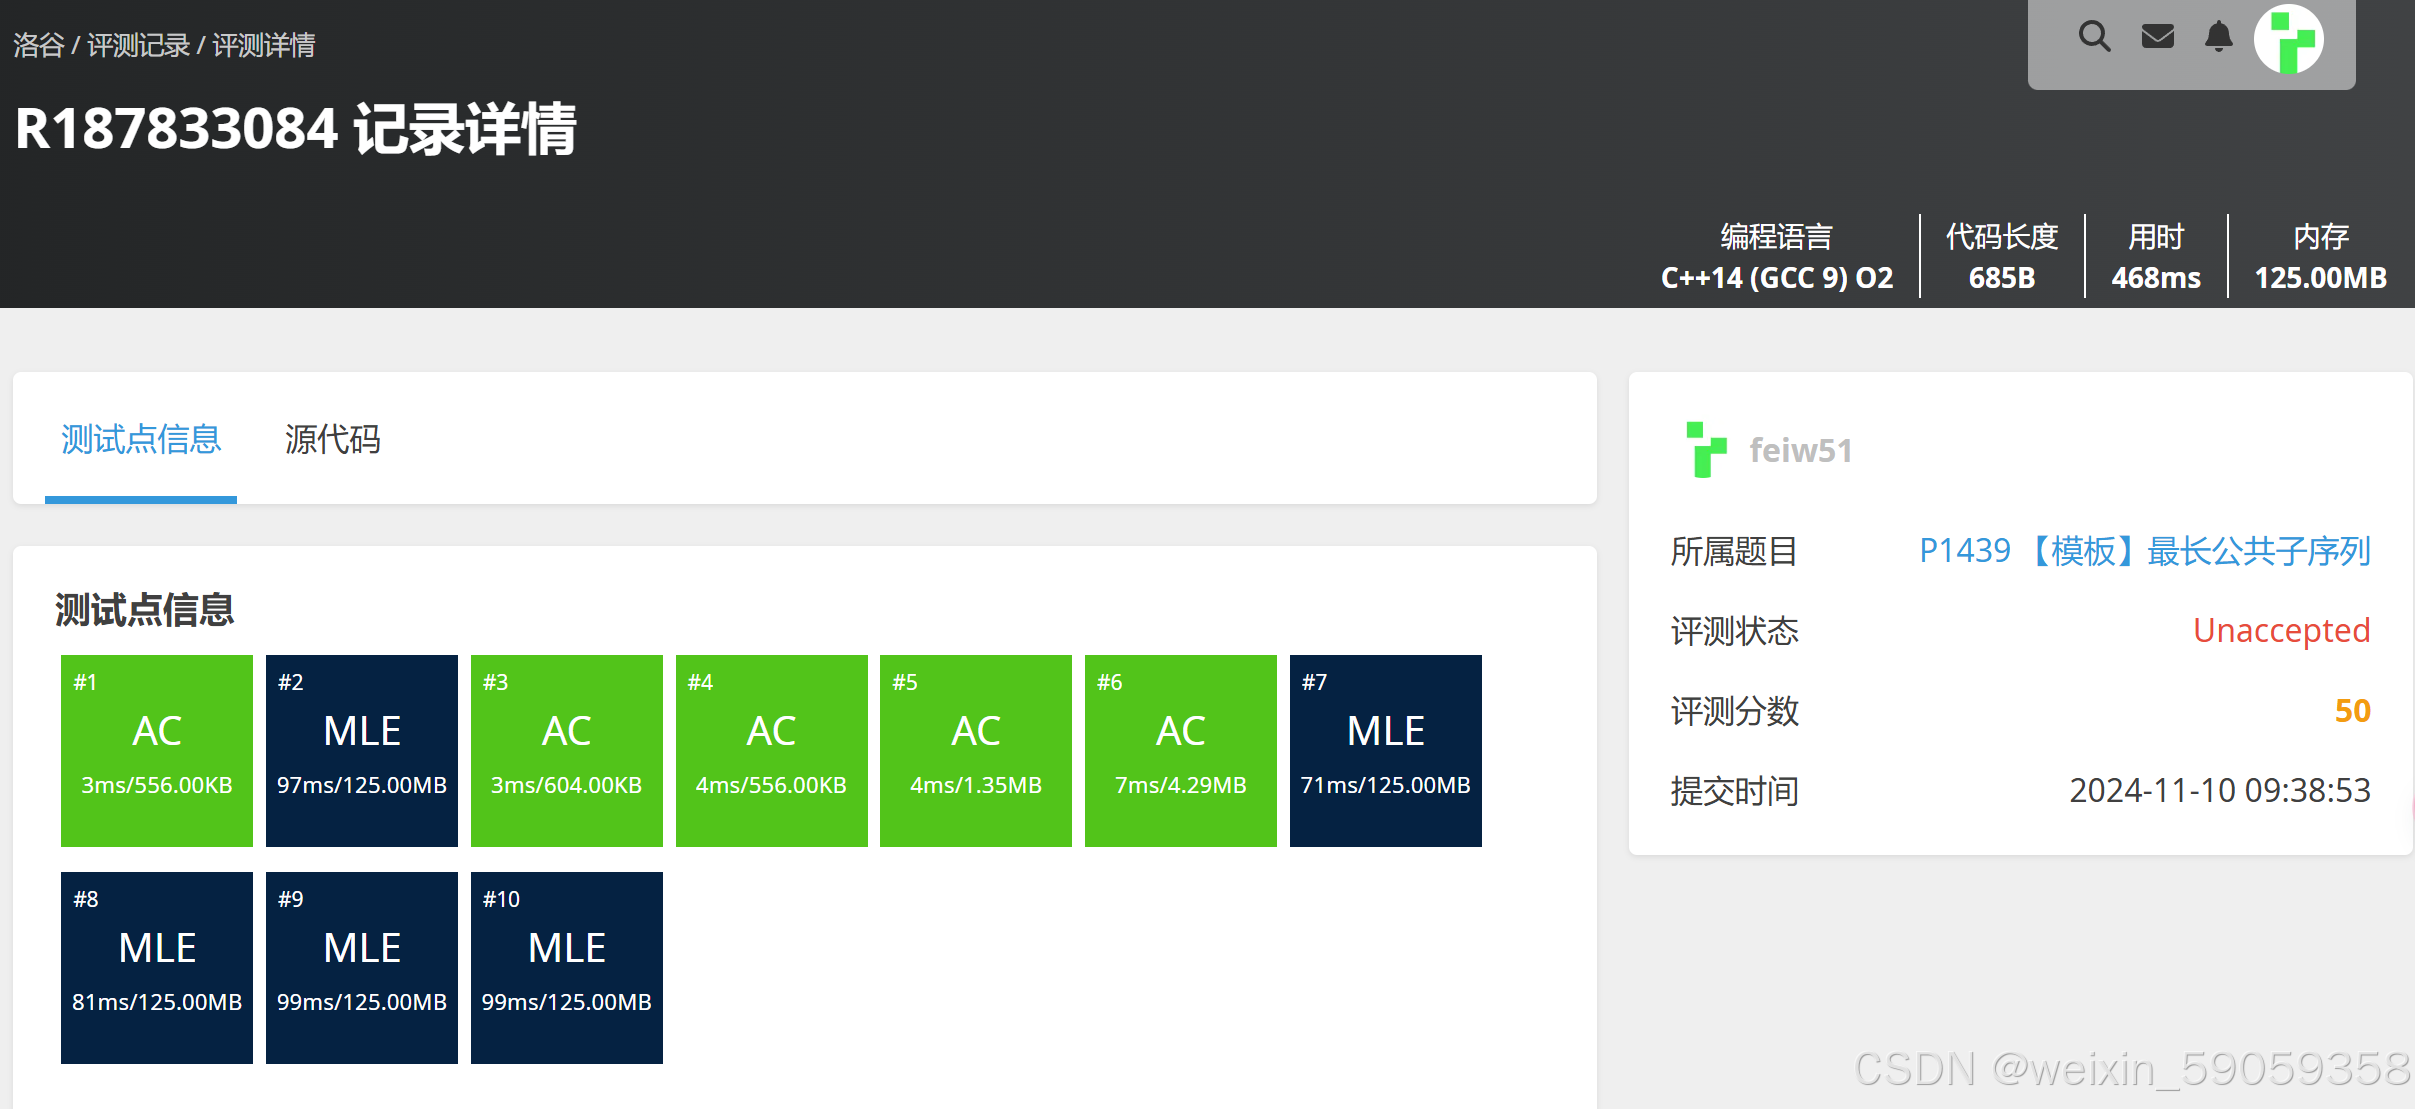
Task: Open the messages envelope icon
Action: pyautogui.click(x=2157, y=37)
